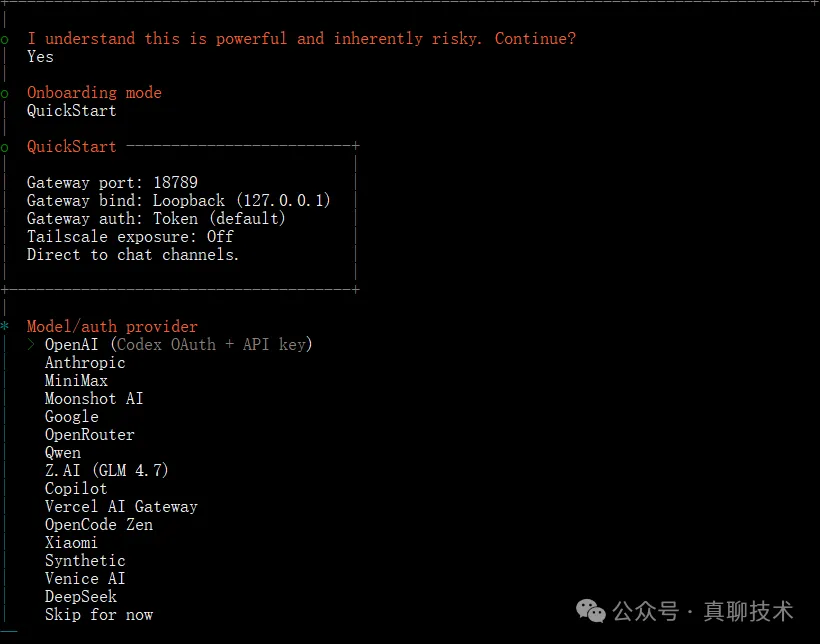Pick the Qwen provider

coord(63,453)
